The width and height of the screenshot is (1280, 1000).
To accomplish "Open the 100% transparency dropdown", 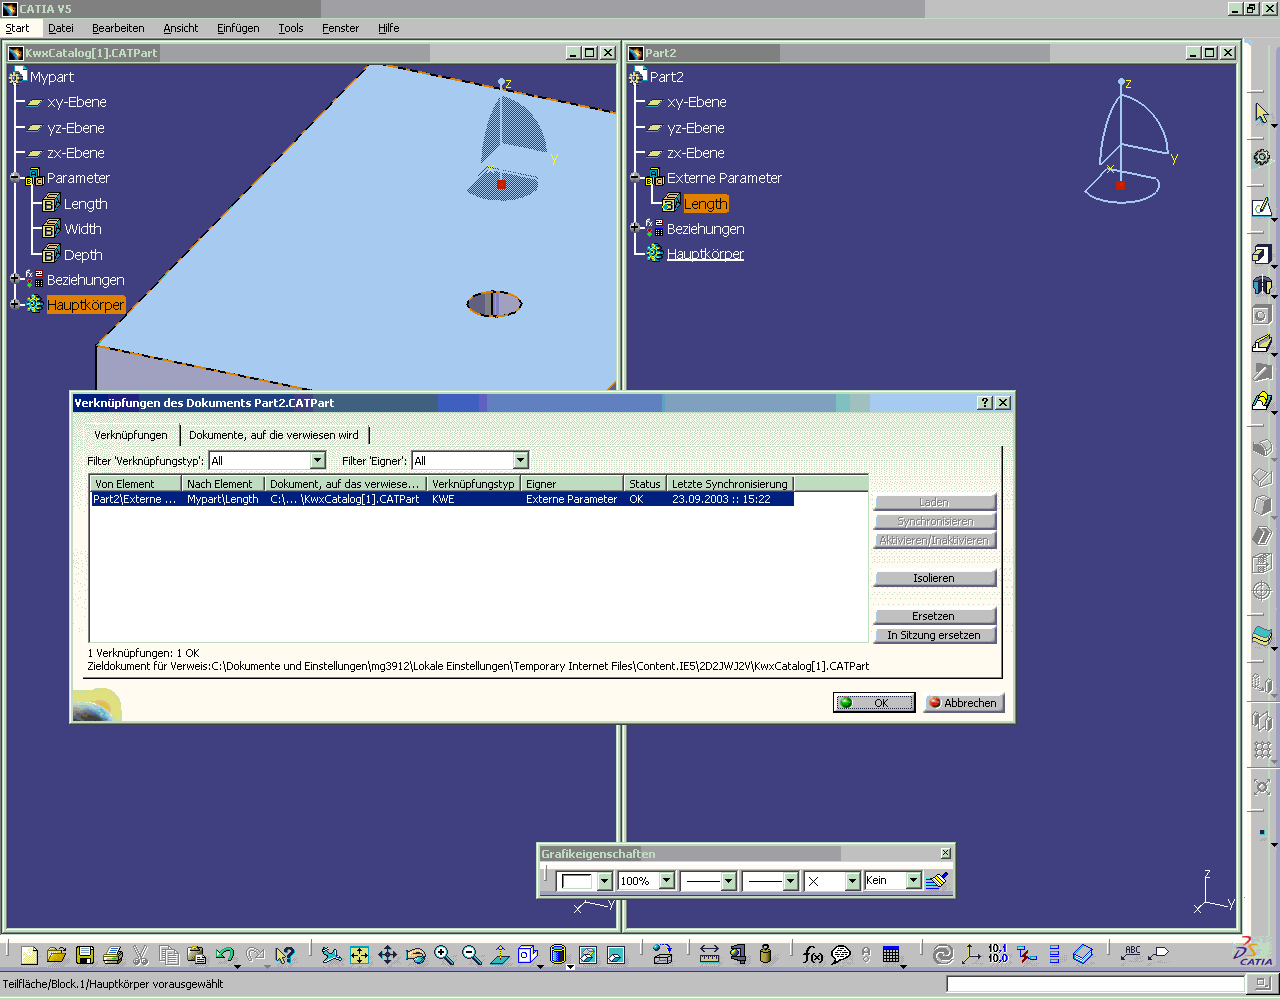I will pos(666,881).
